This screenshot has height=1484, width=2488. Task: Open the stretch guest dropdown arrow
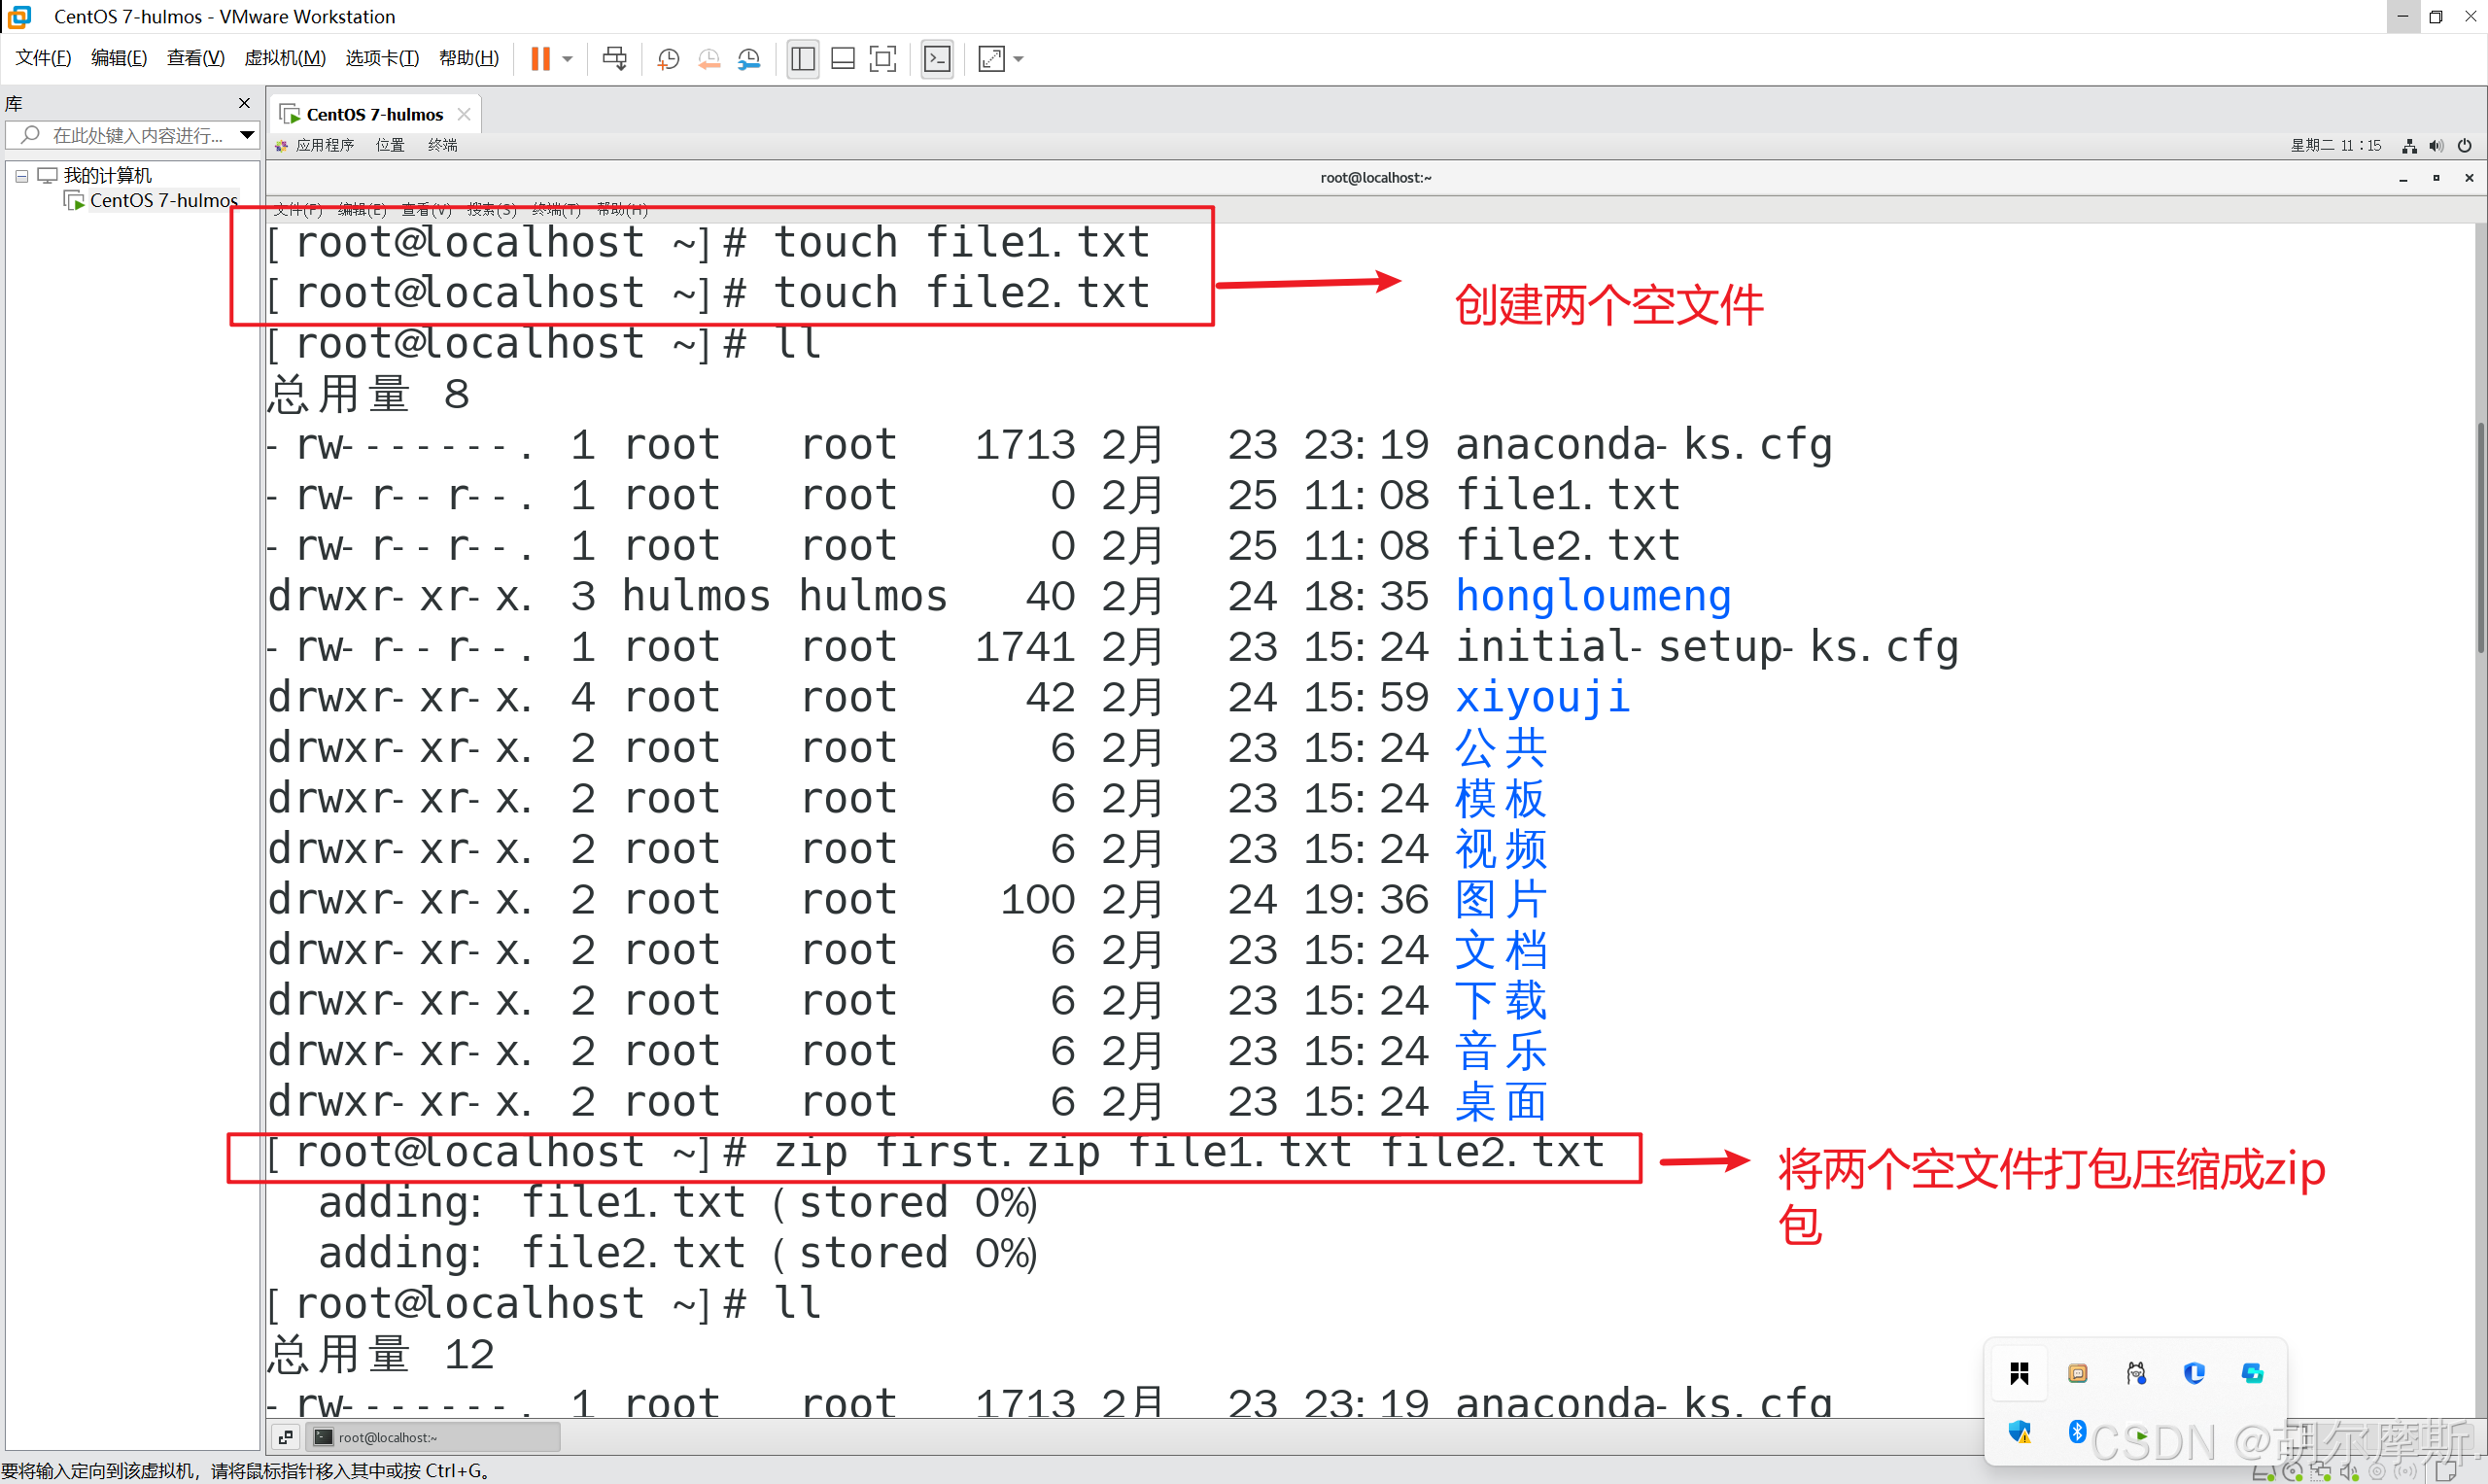pyautogui.click(x=1019, y=59)
